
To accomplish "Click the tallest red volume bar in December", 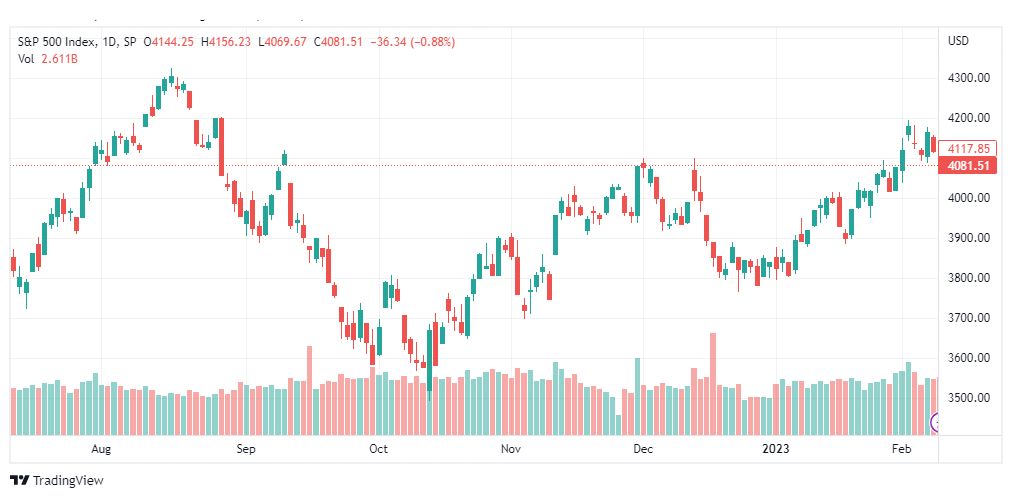I will [x=713, y=384].
